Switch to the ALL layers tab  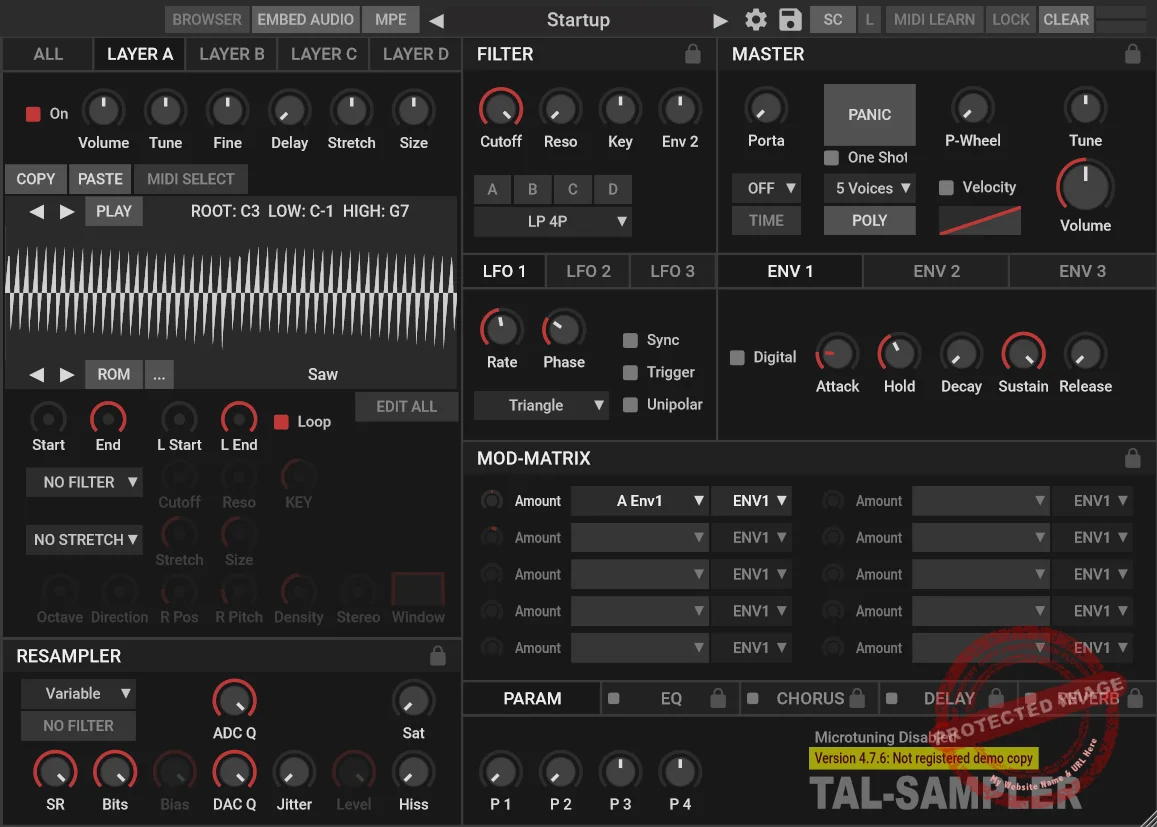tap(48, 54)
